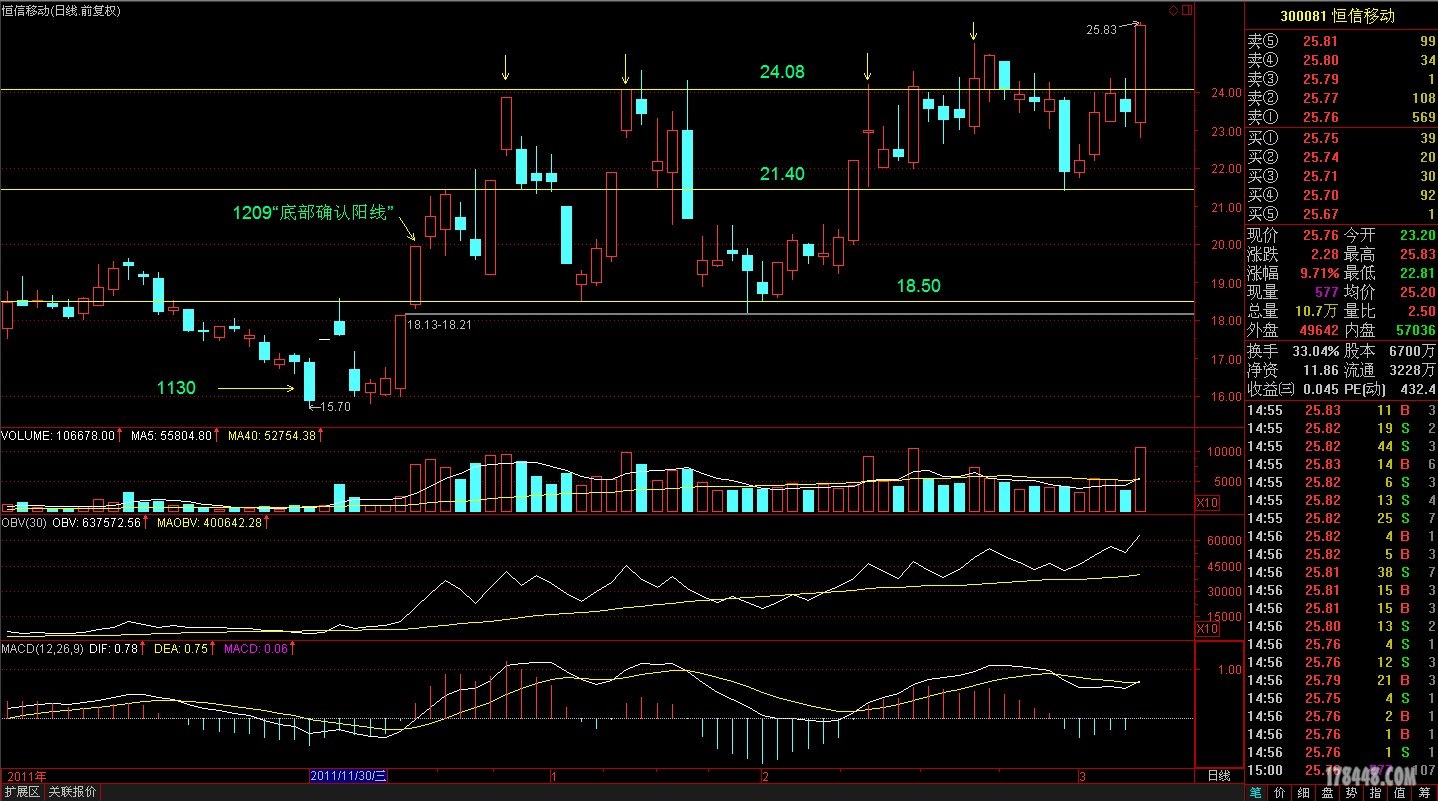
Task: Click the 买④ 25.70 bid row
Action: (x=1340, y=195)
